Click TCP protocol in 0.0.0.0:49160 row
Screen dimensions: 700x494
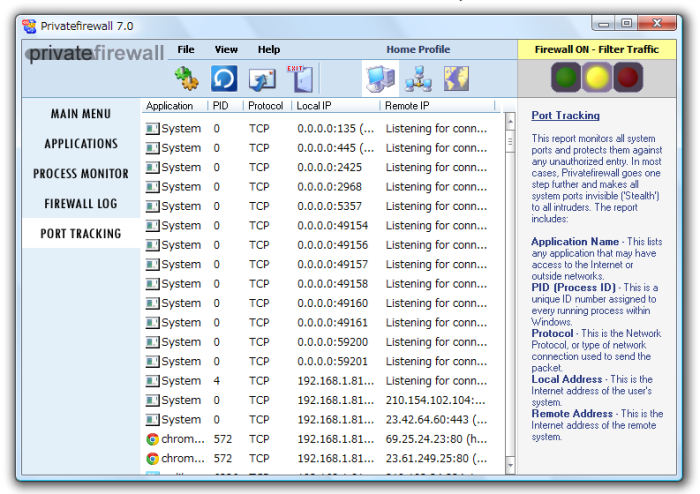point(259,303)
